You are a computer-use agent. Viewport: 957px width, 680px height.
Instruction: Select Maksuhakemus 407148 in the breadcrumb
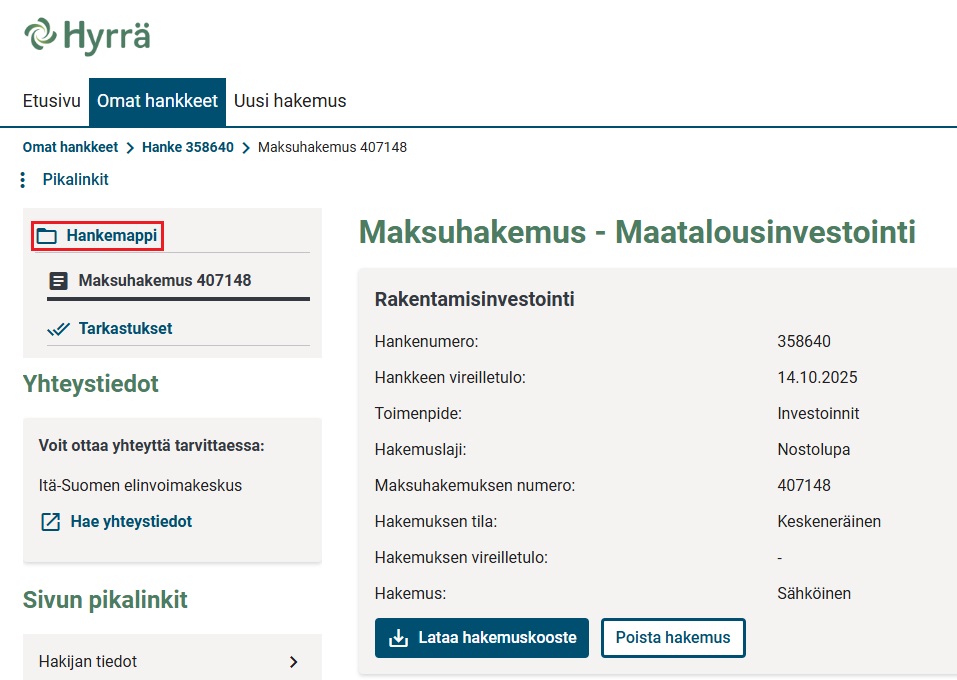click(333, 147)
